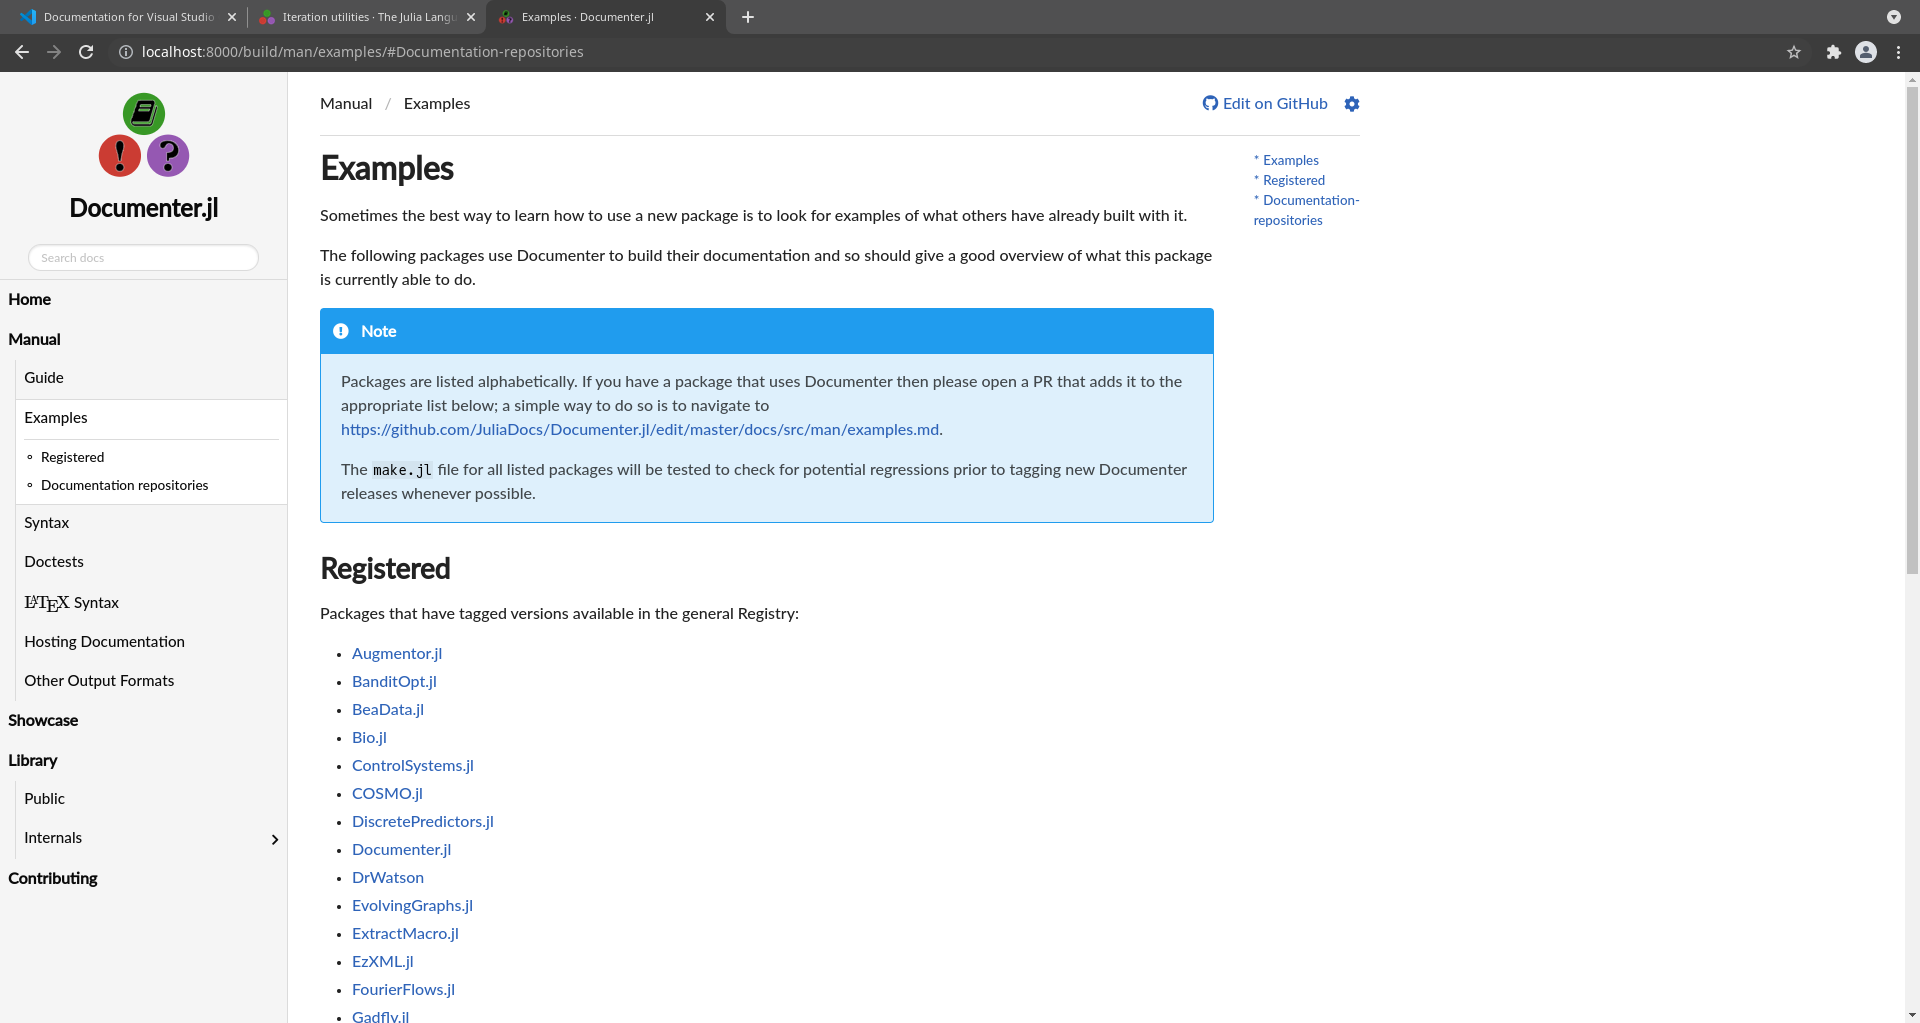Open the COSMO.jl link

point(387,794)
